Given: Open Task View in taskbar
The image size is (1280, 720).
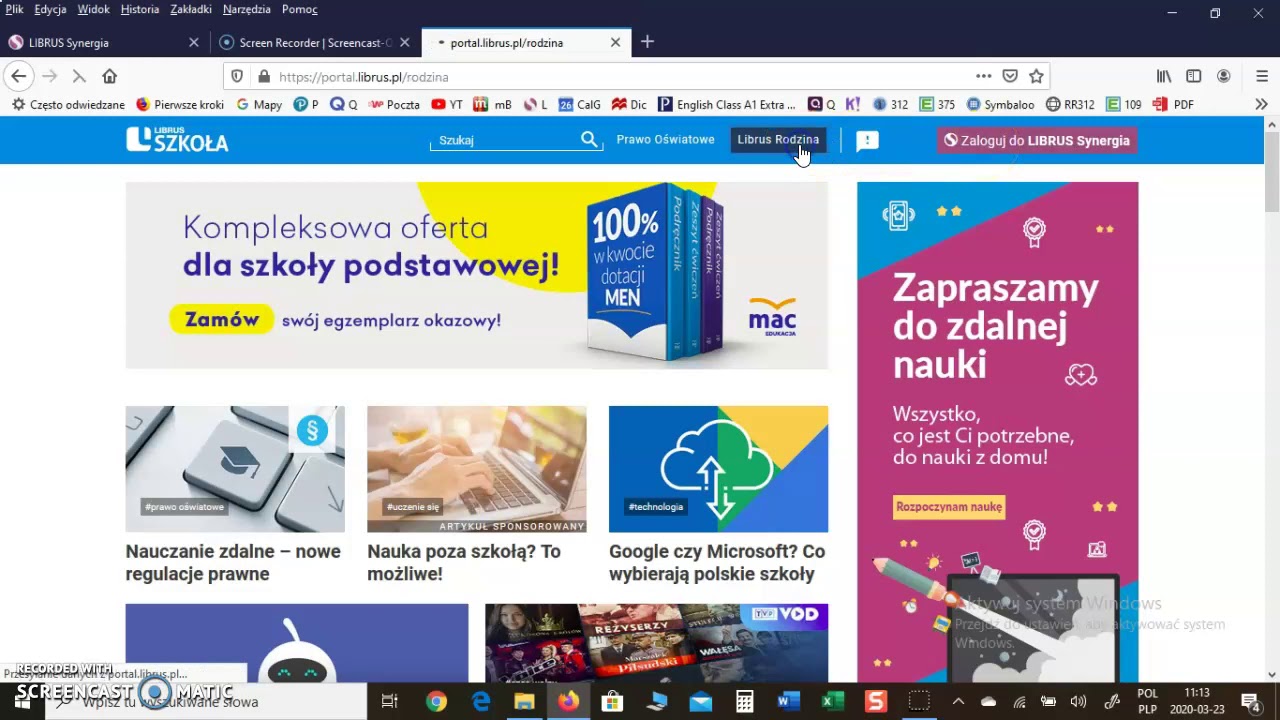Looking at the screenshot, I should pos(390,702).
